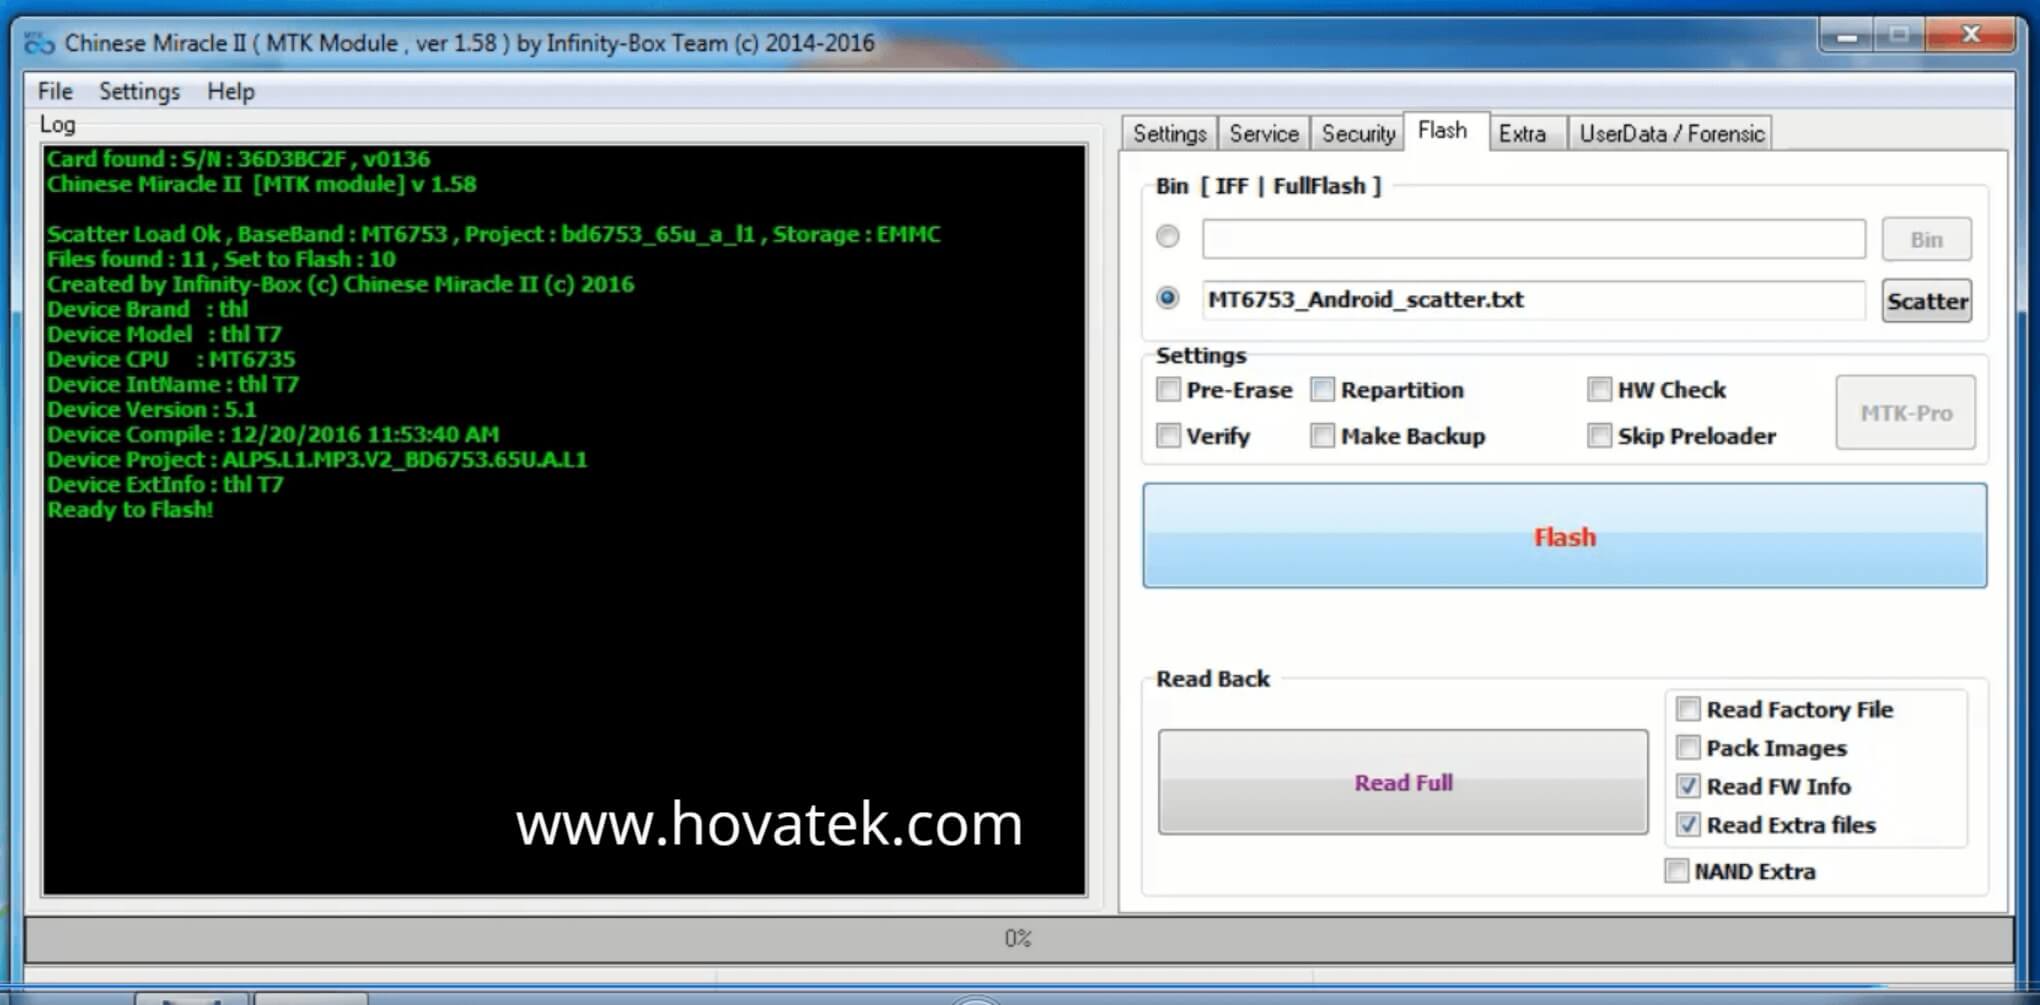Open the Help menu
Viewport: 2040px width, 1005px height.
point(229,91)
